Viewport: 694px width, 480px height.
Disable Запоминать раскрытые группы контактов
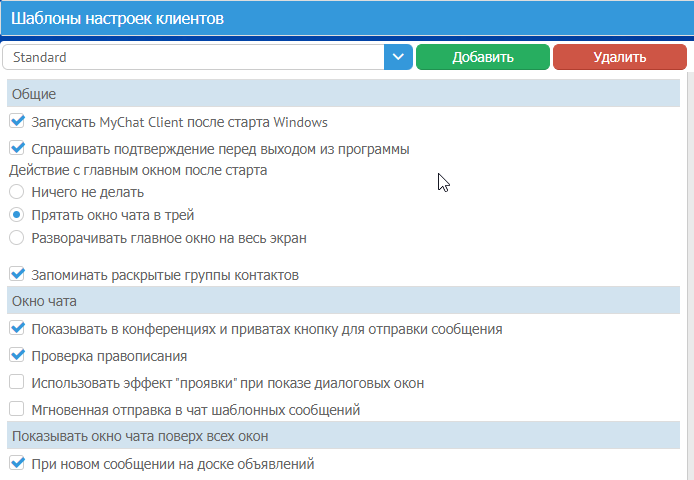click(x=17, y=274)
